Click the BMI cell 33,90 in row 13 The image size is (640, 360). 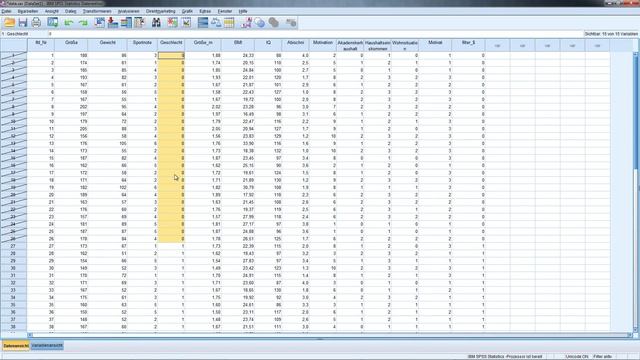238,144
